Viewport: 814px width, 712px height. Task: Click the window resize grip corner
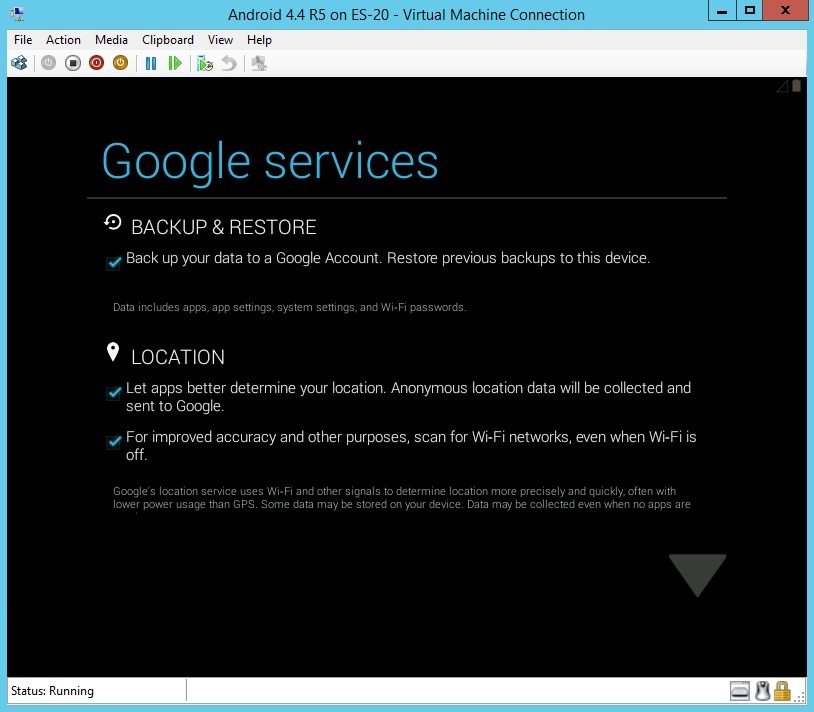799,697
